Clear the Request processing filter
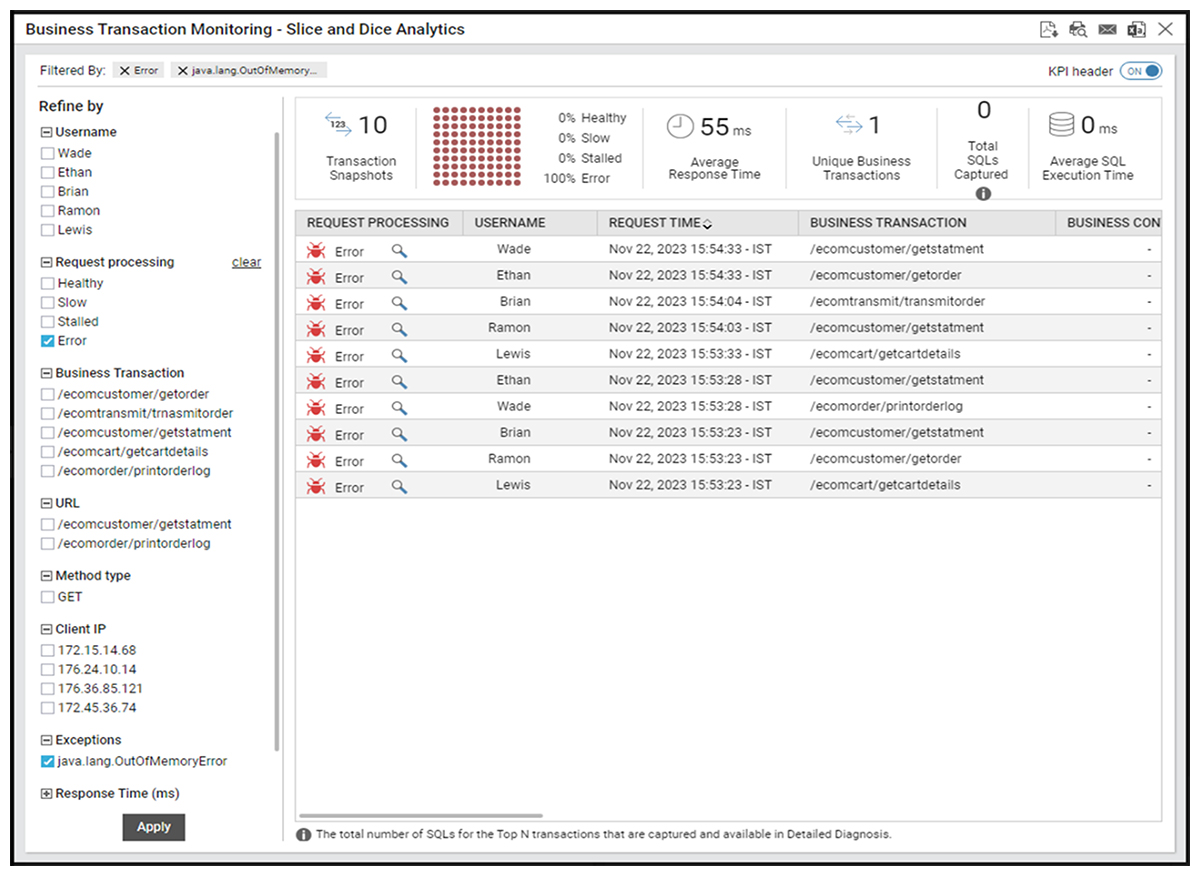The height and width of the screenshot is (876, 1200). [x=246, y=263]
